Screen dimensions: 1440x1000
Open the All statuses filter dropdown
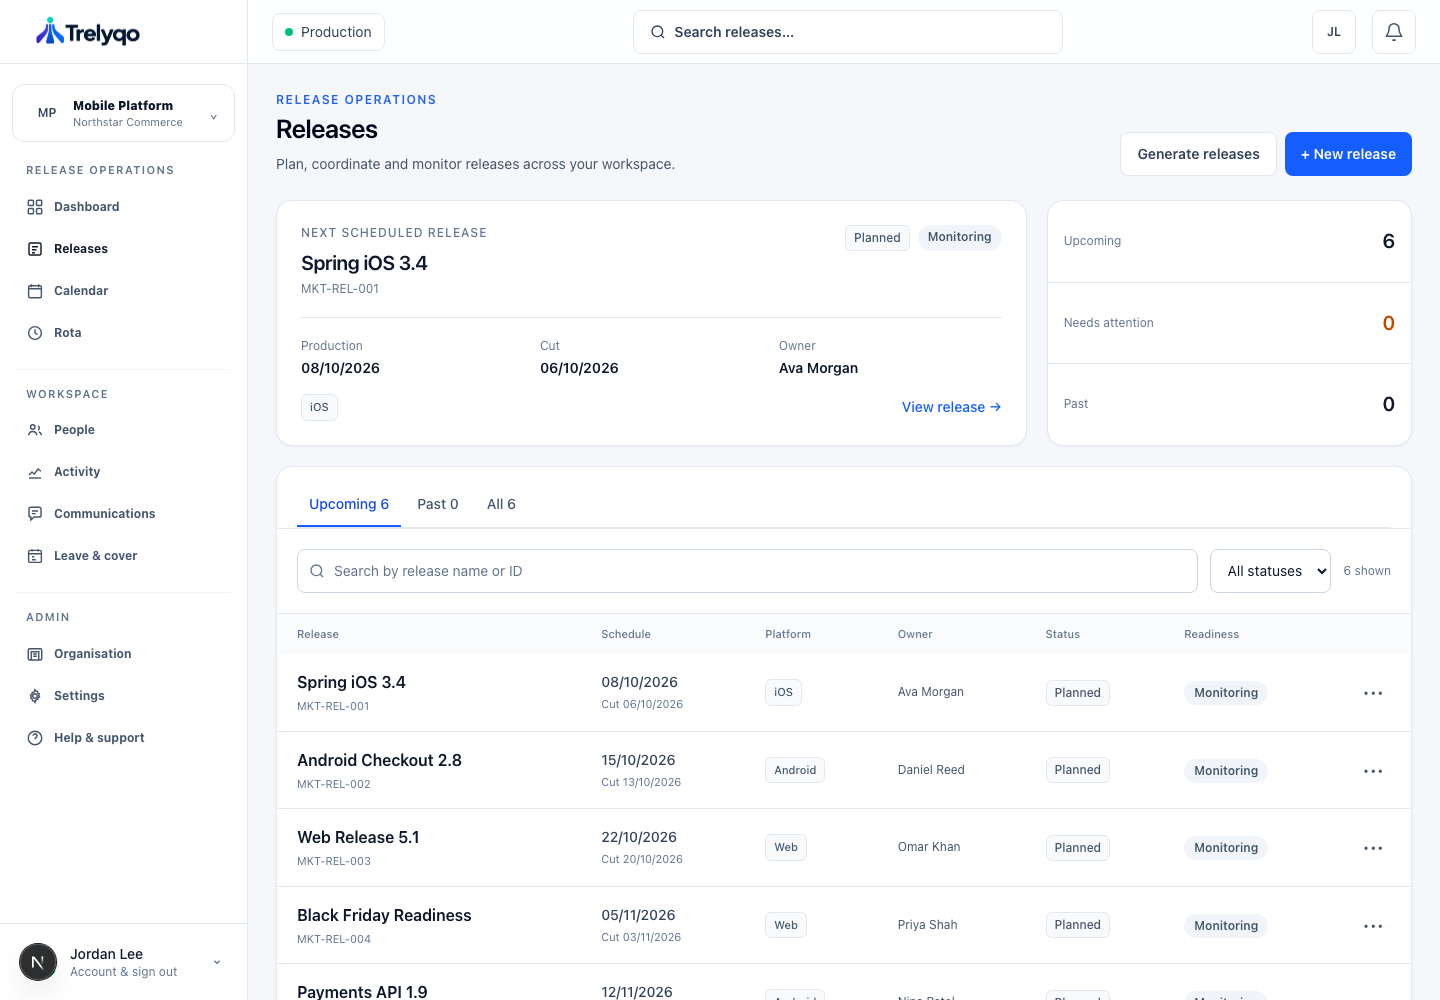click(1270, 571)
